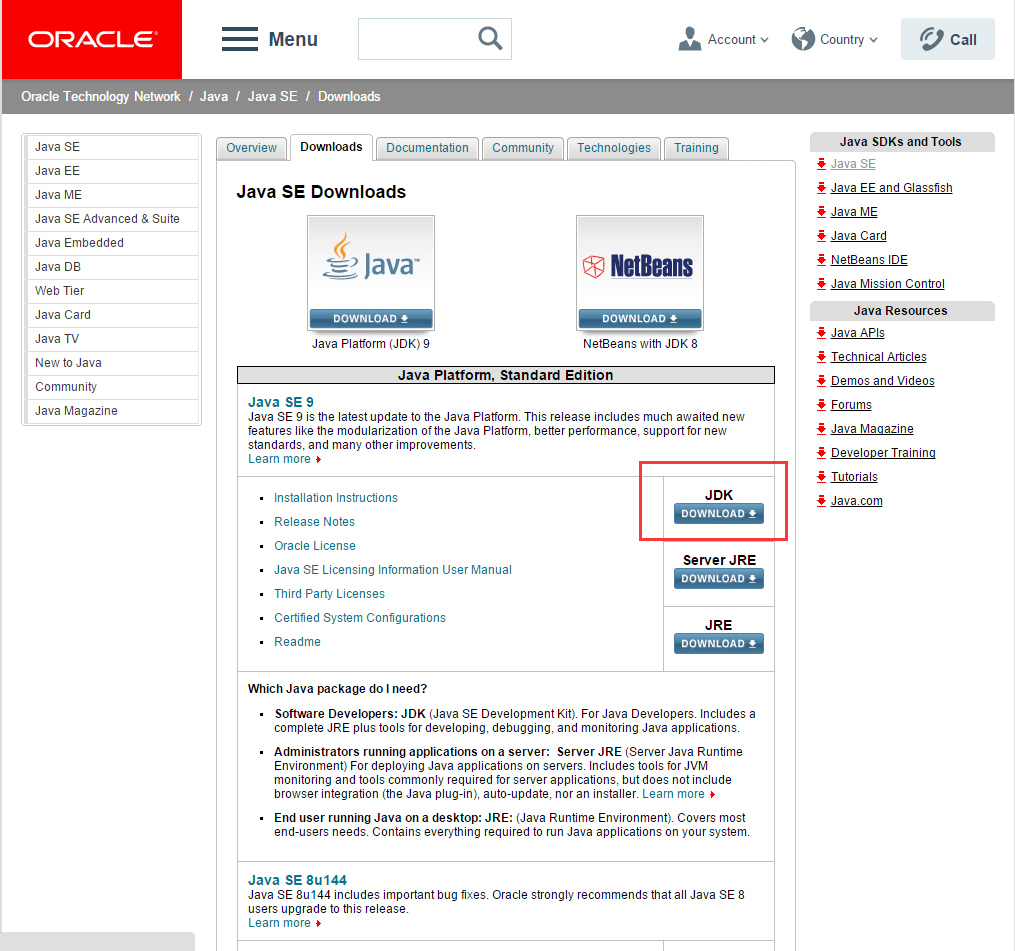Open Developer Training link
The image size is (1015, 951).
883,453
